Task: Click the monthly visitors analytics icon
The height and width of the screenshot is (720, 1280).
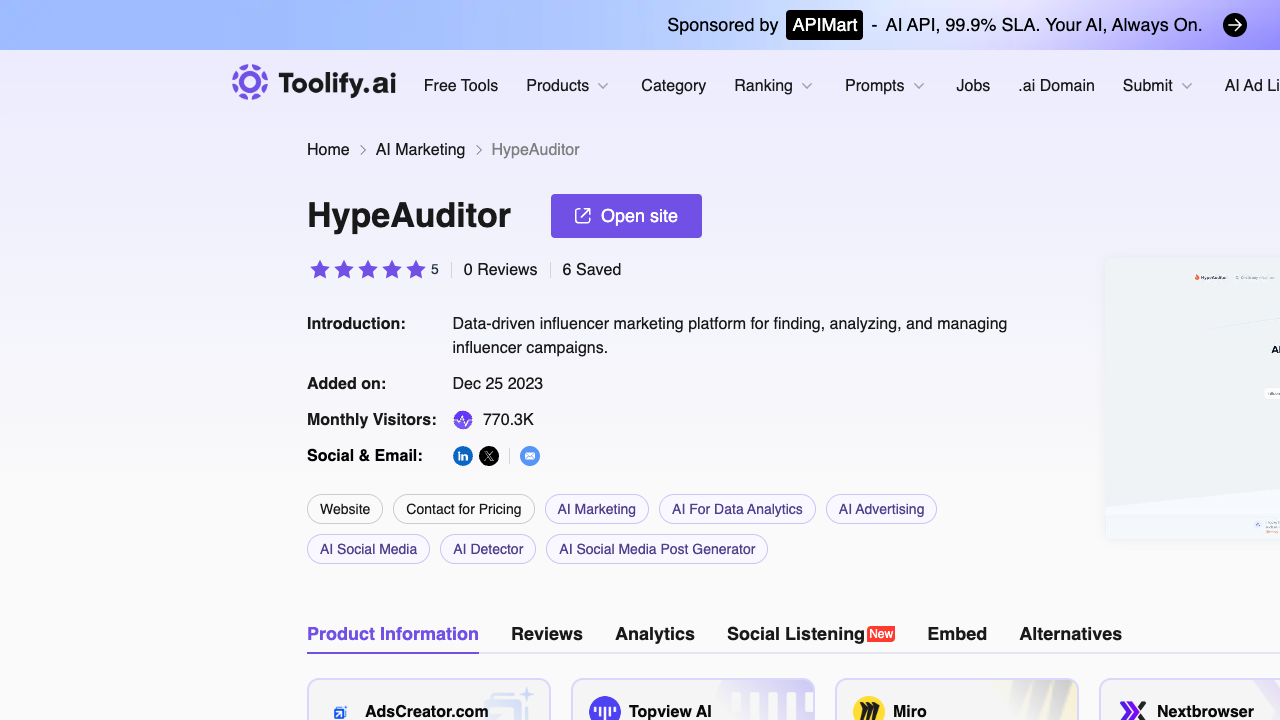Action: [x=463, y=420]
